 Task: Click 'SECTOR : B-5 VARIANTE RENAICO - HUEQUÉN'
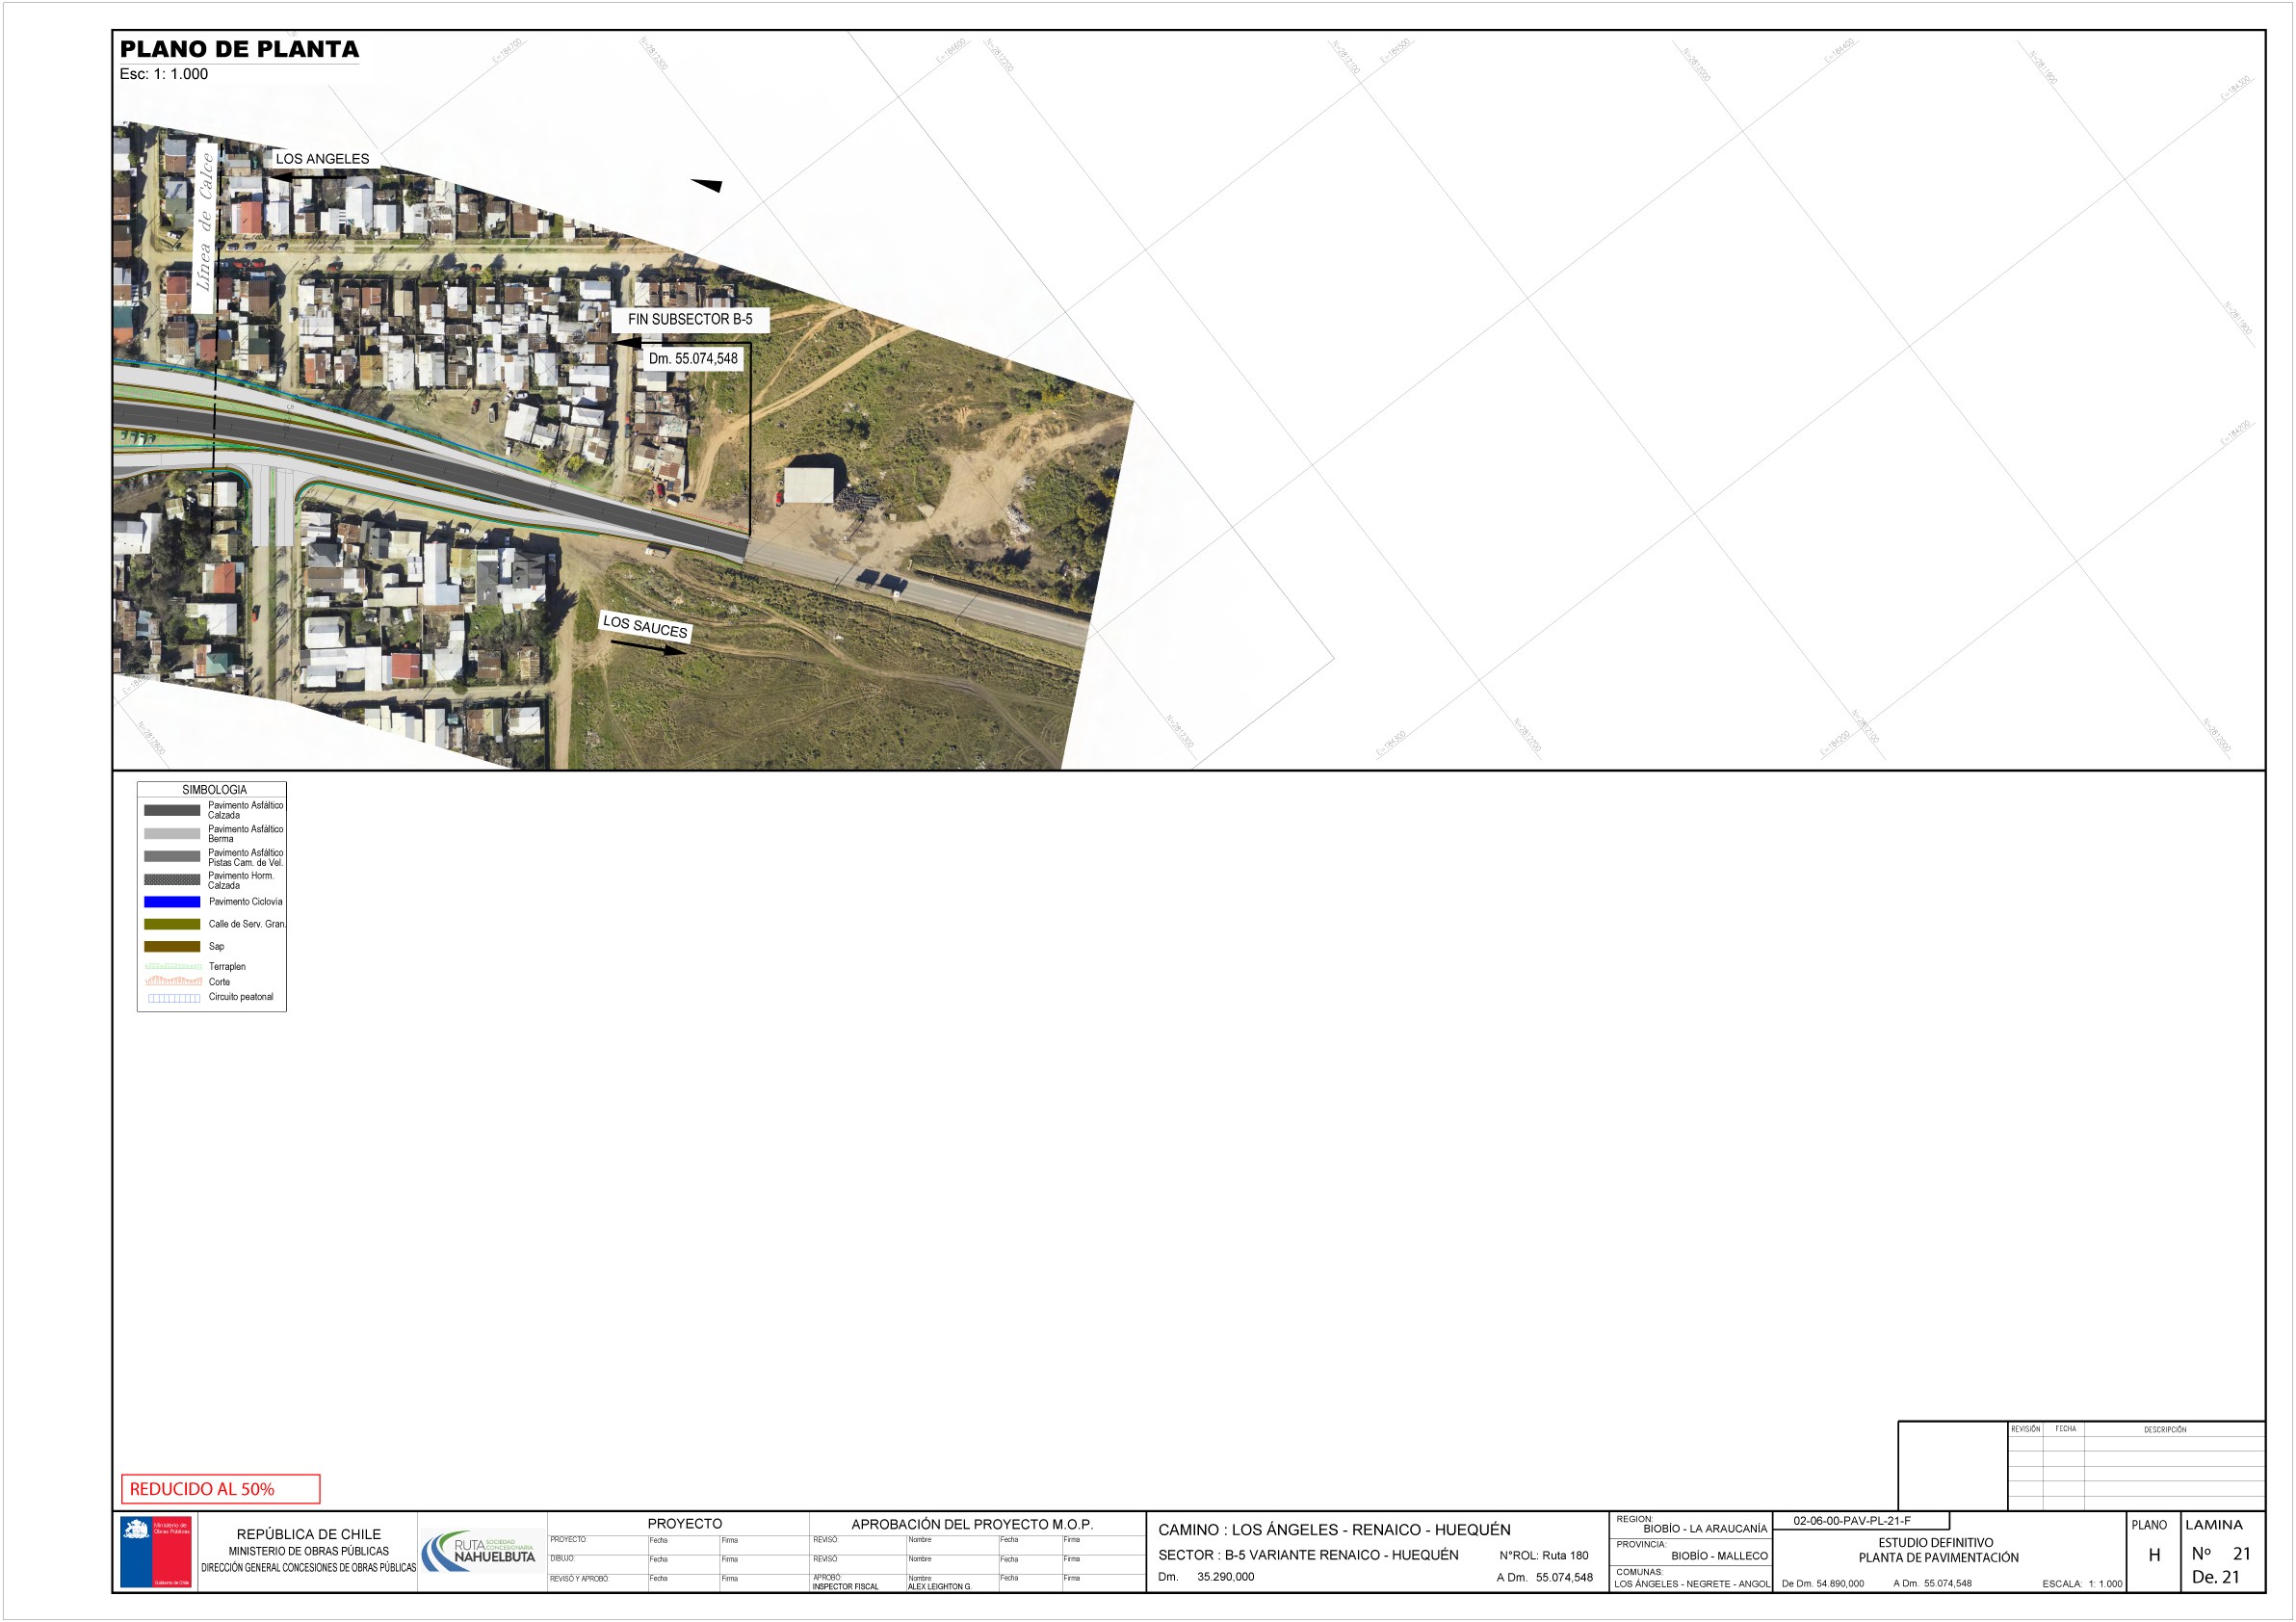coord(1308,1554)
